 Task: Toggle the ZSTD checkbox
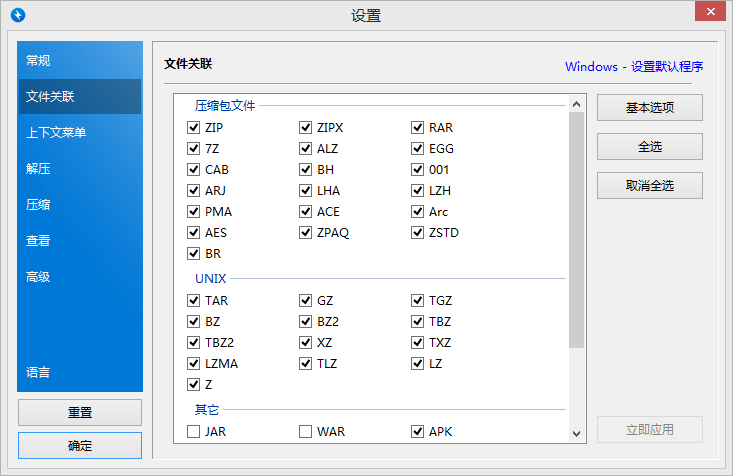click(417, 232)
